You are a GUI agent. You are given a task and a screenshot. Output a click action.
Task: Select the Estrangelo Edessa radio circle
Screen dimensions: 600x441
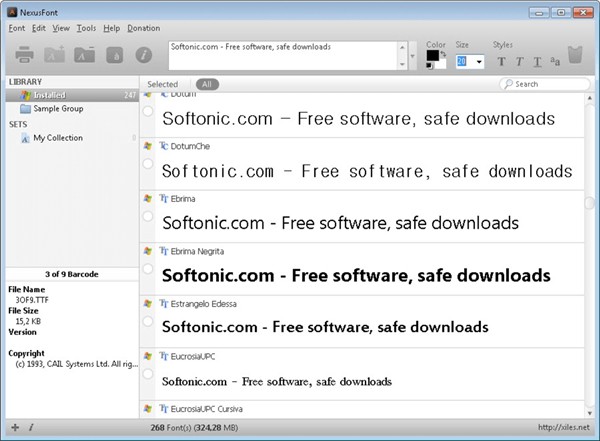click(148, 321)
